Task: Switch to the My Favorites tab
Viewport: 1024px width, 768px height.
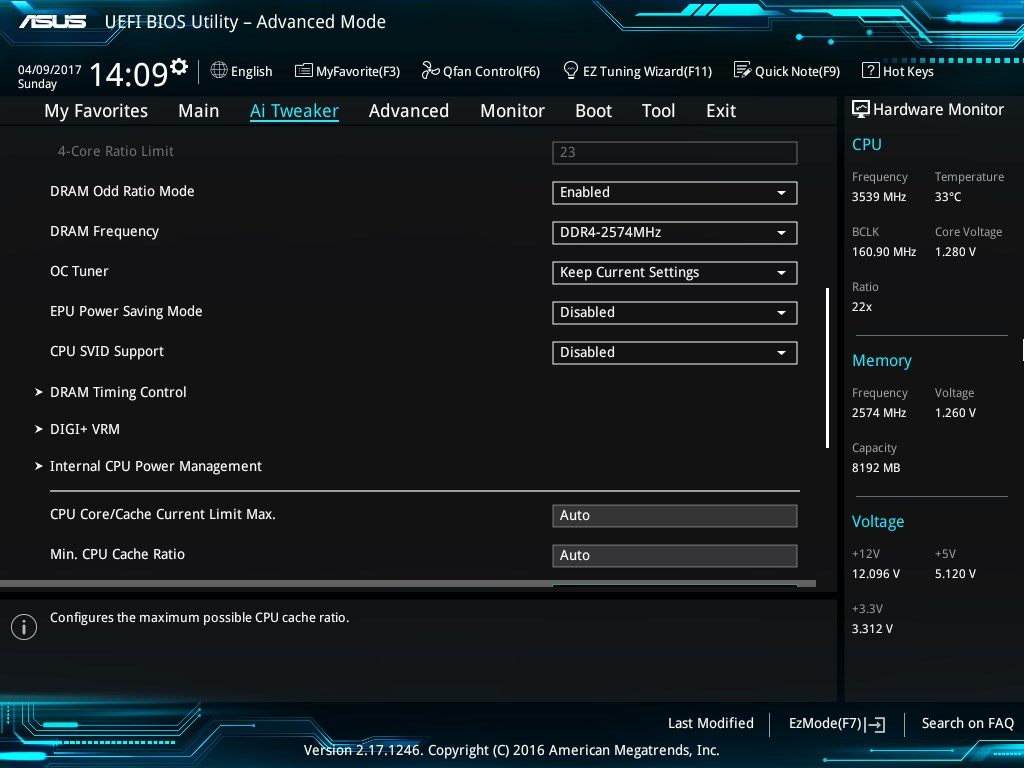Action: (x=96, y=111)
